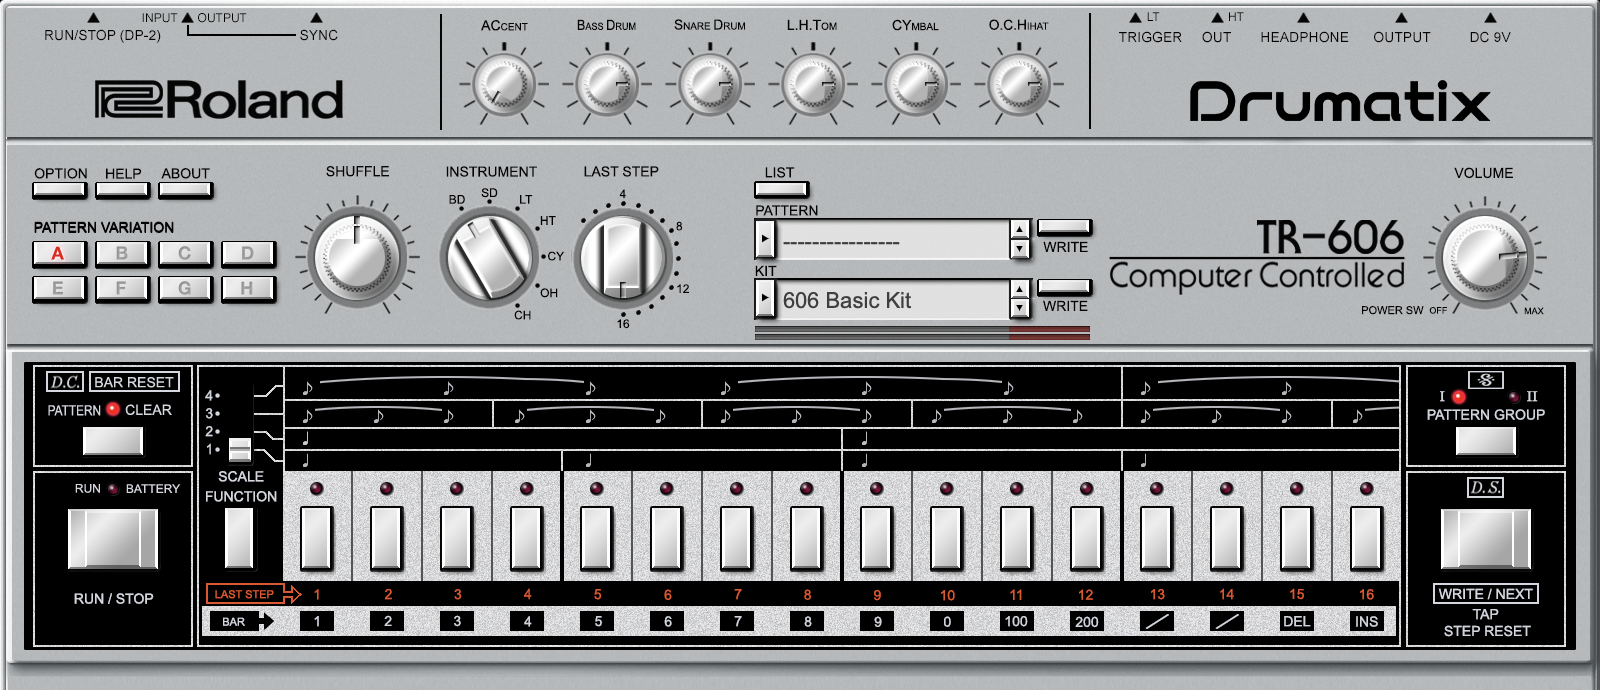Open the Help menu
The width and height of the screenshot is (1600, 690).
pos(123,189)
